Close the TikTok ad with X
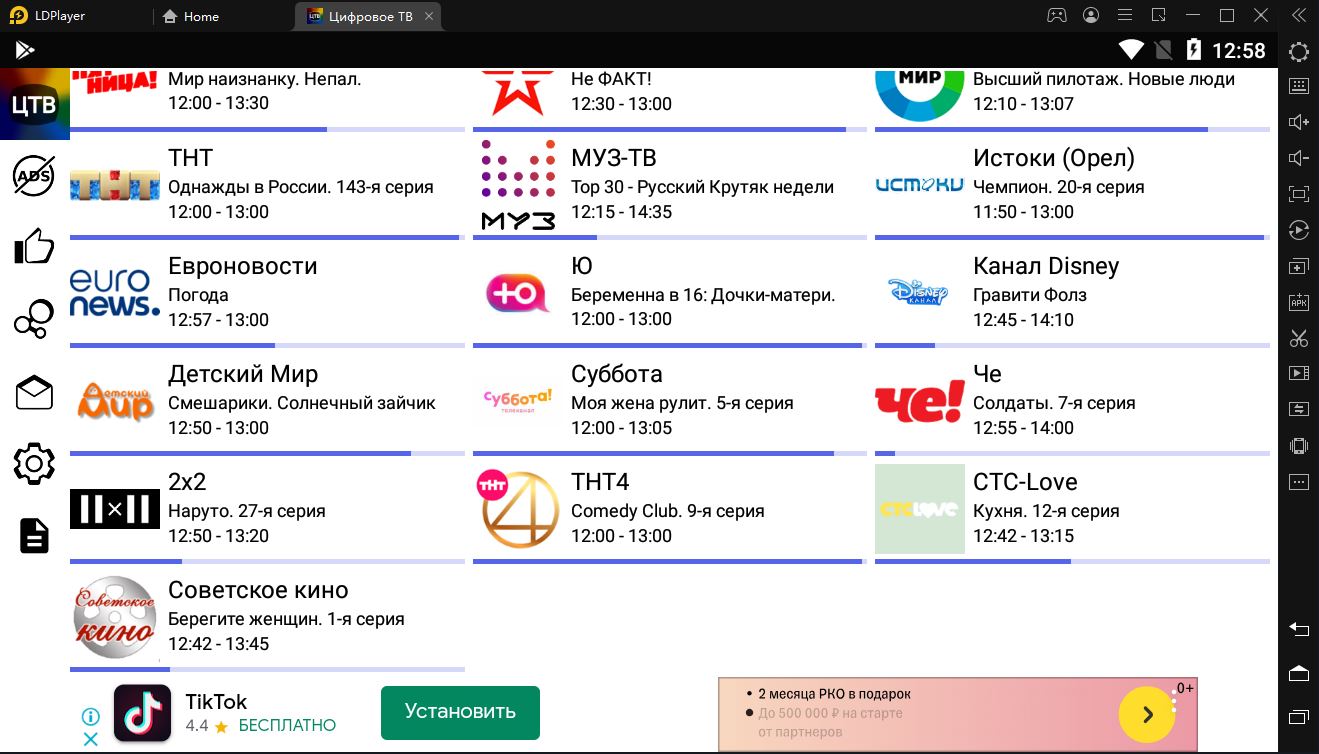This screenshot has width=1319, height=754. point(90,740)
